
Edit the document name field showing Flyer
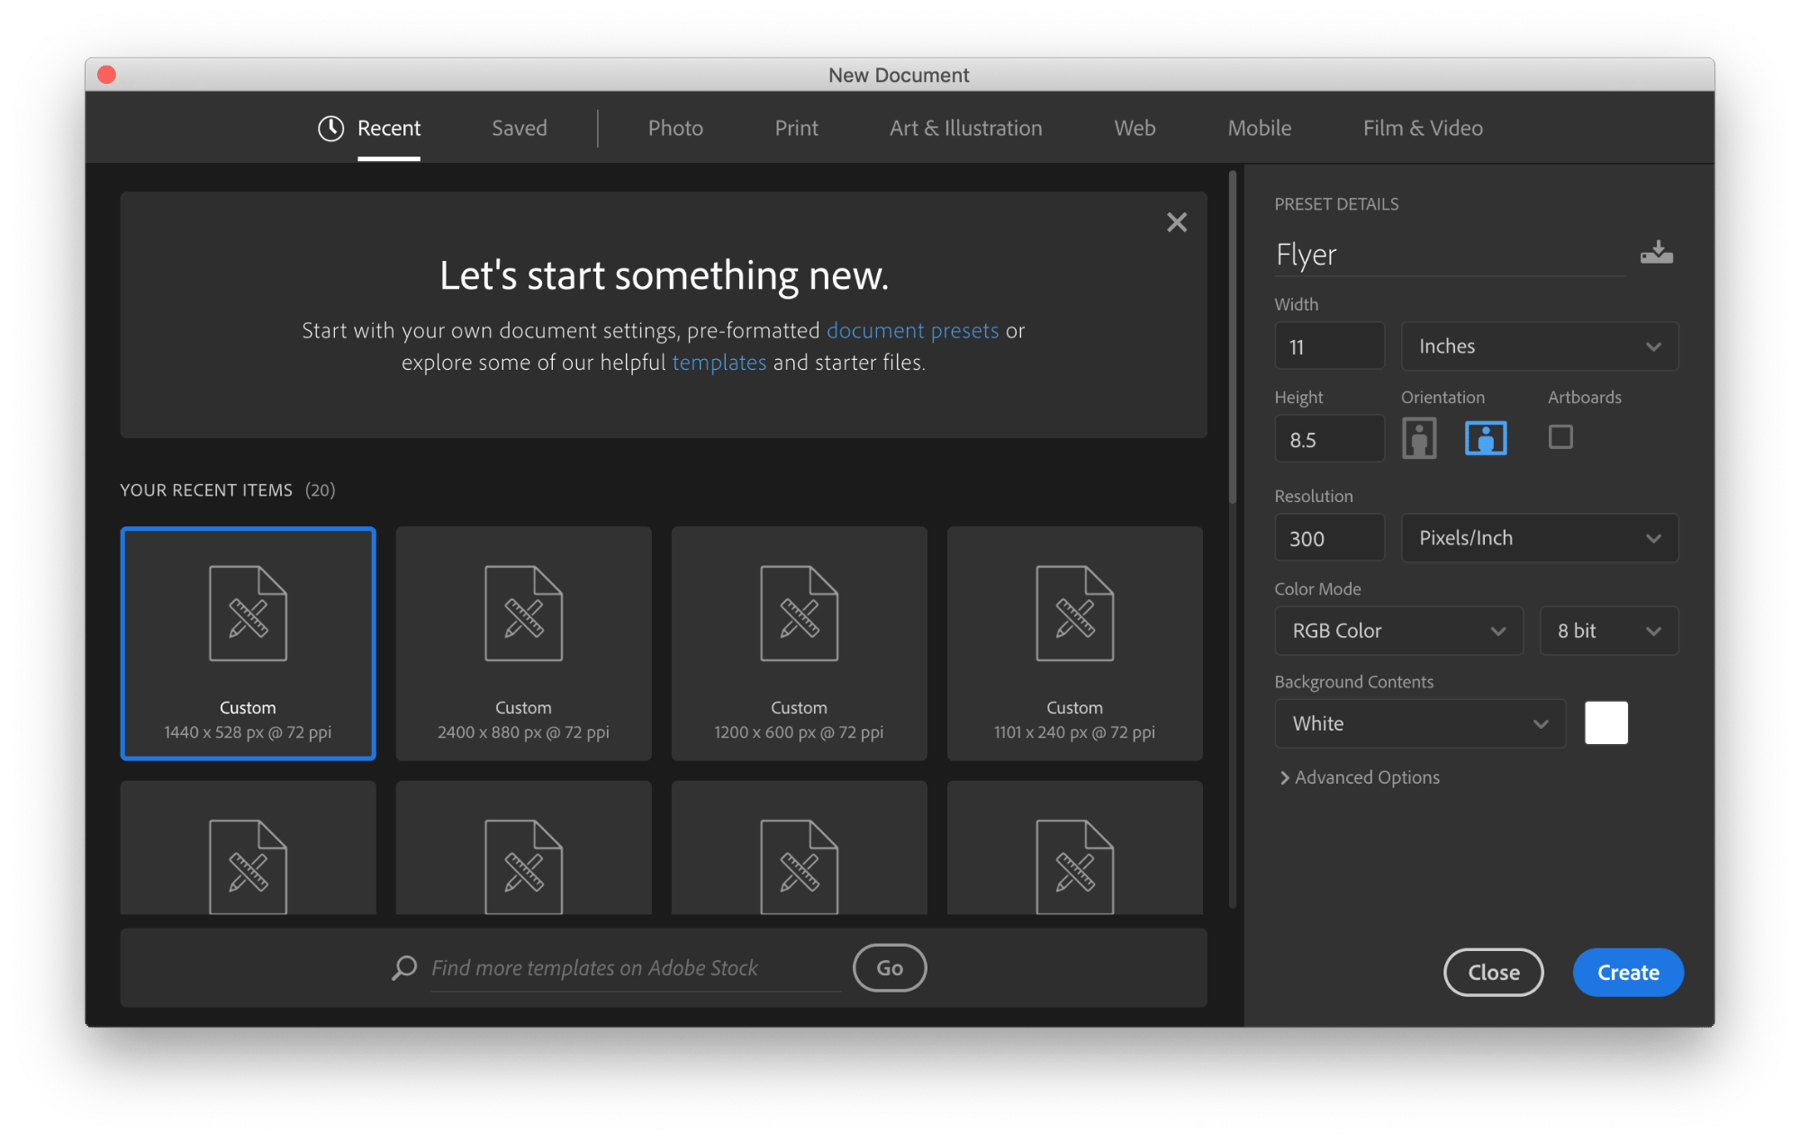(x=1400, y=254)
